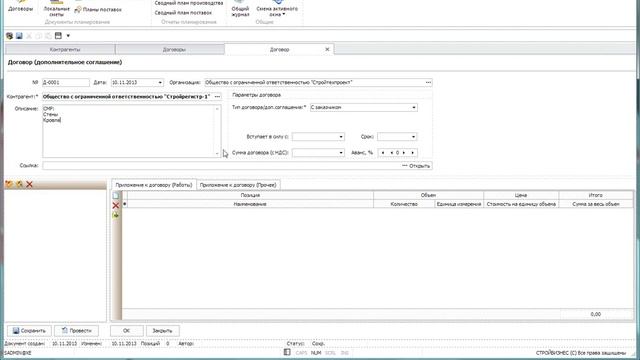Screen dimensions: 640x360
Task: Click the Количество column header
Action: click(x=404, y=204)
